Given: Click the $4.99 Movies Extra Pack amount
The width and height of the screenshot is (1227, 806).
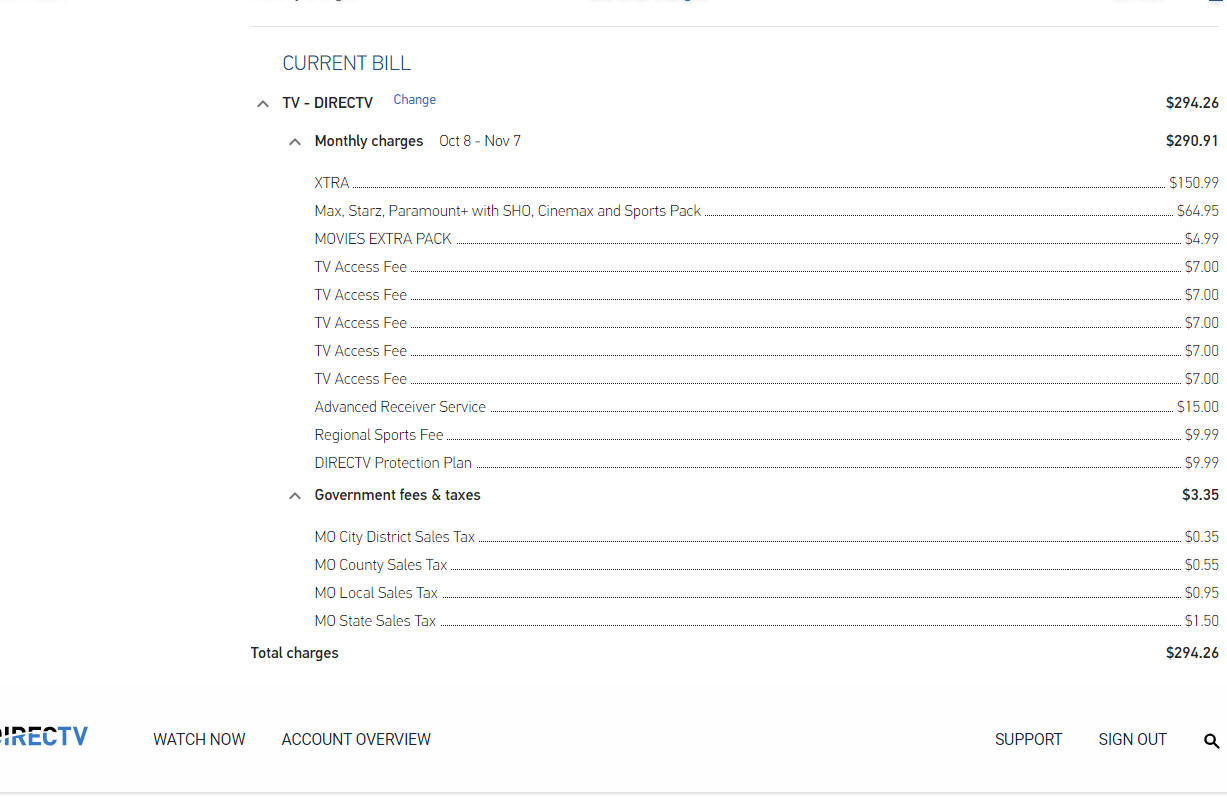Looking at the screenshot, I should point(1202,239).
